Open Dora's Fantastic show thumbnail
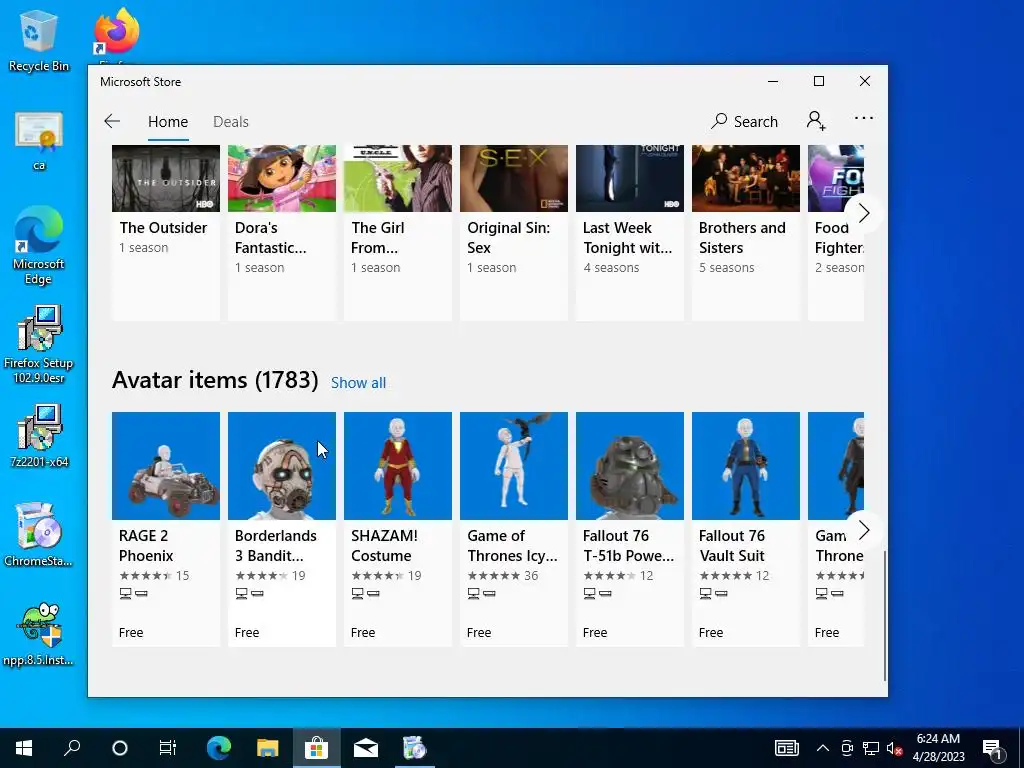Viewport: 1024px width, 768px height. [281, 178]
